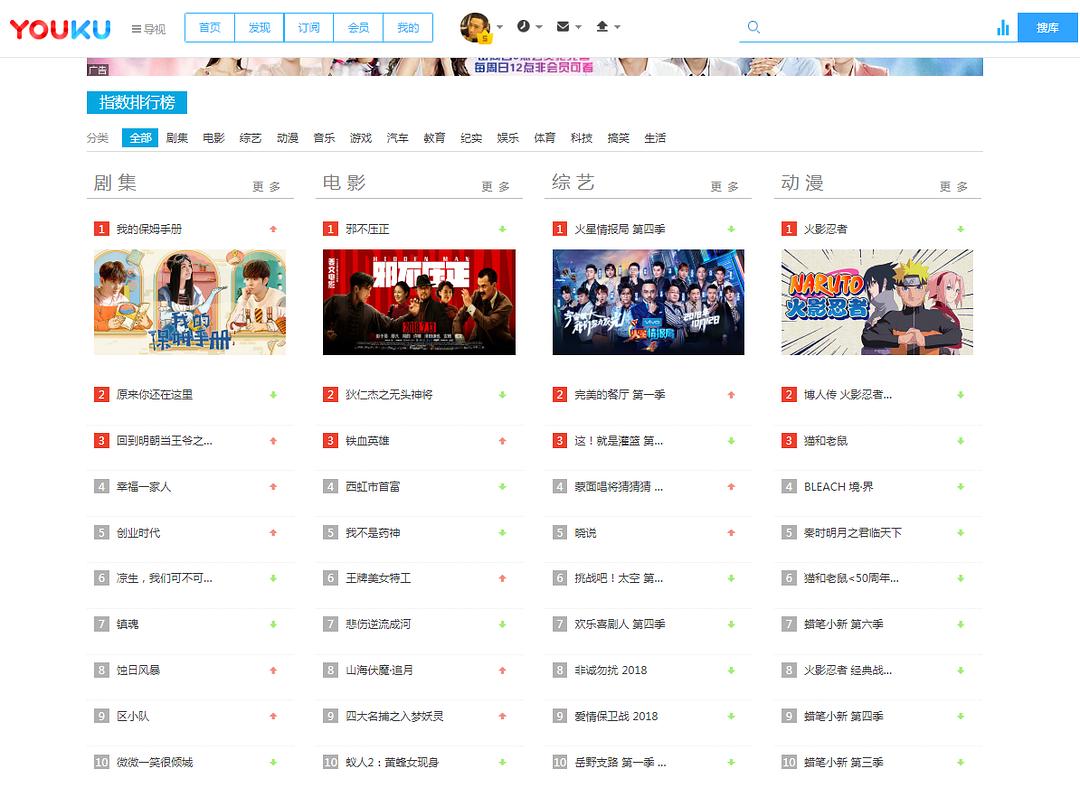Open 更多 link for 动漫 section
The height and width of the screenshot is (788, 1080).
(953, 187)
